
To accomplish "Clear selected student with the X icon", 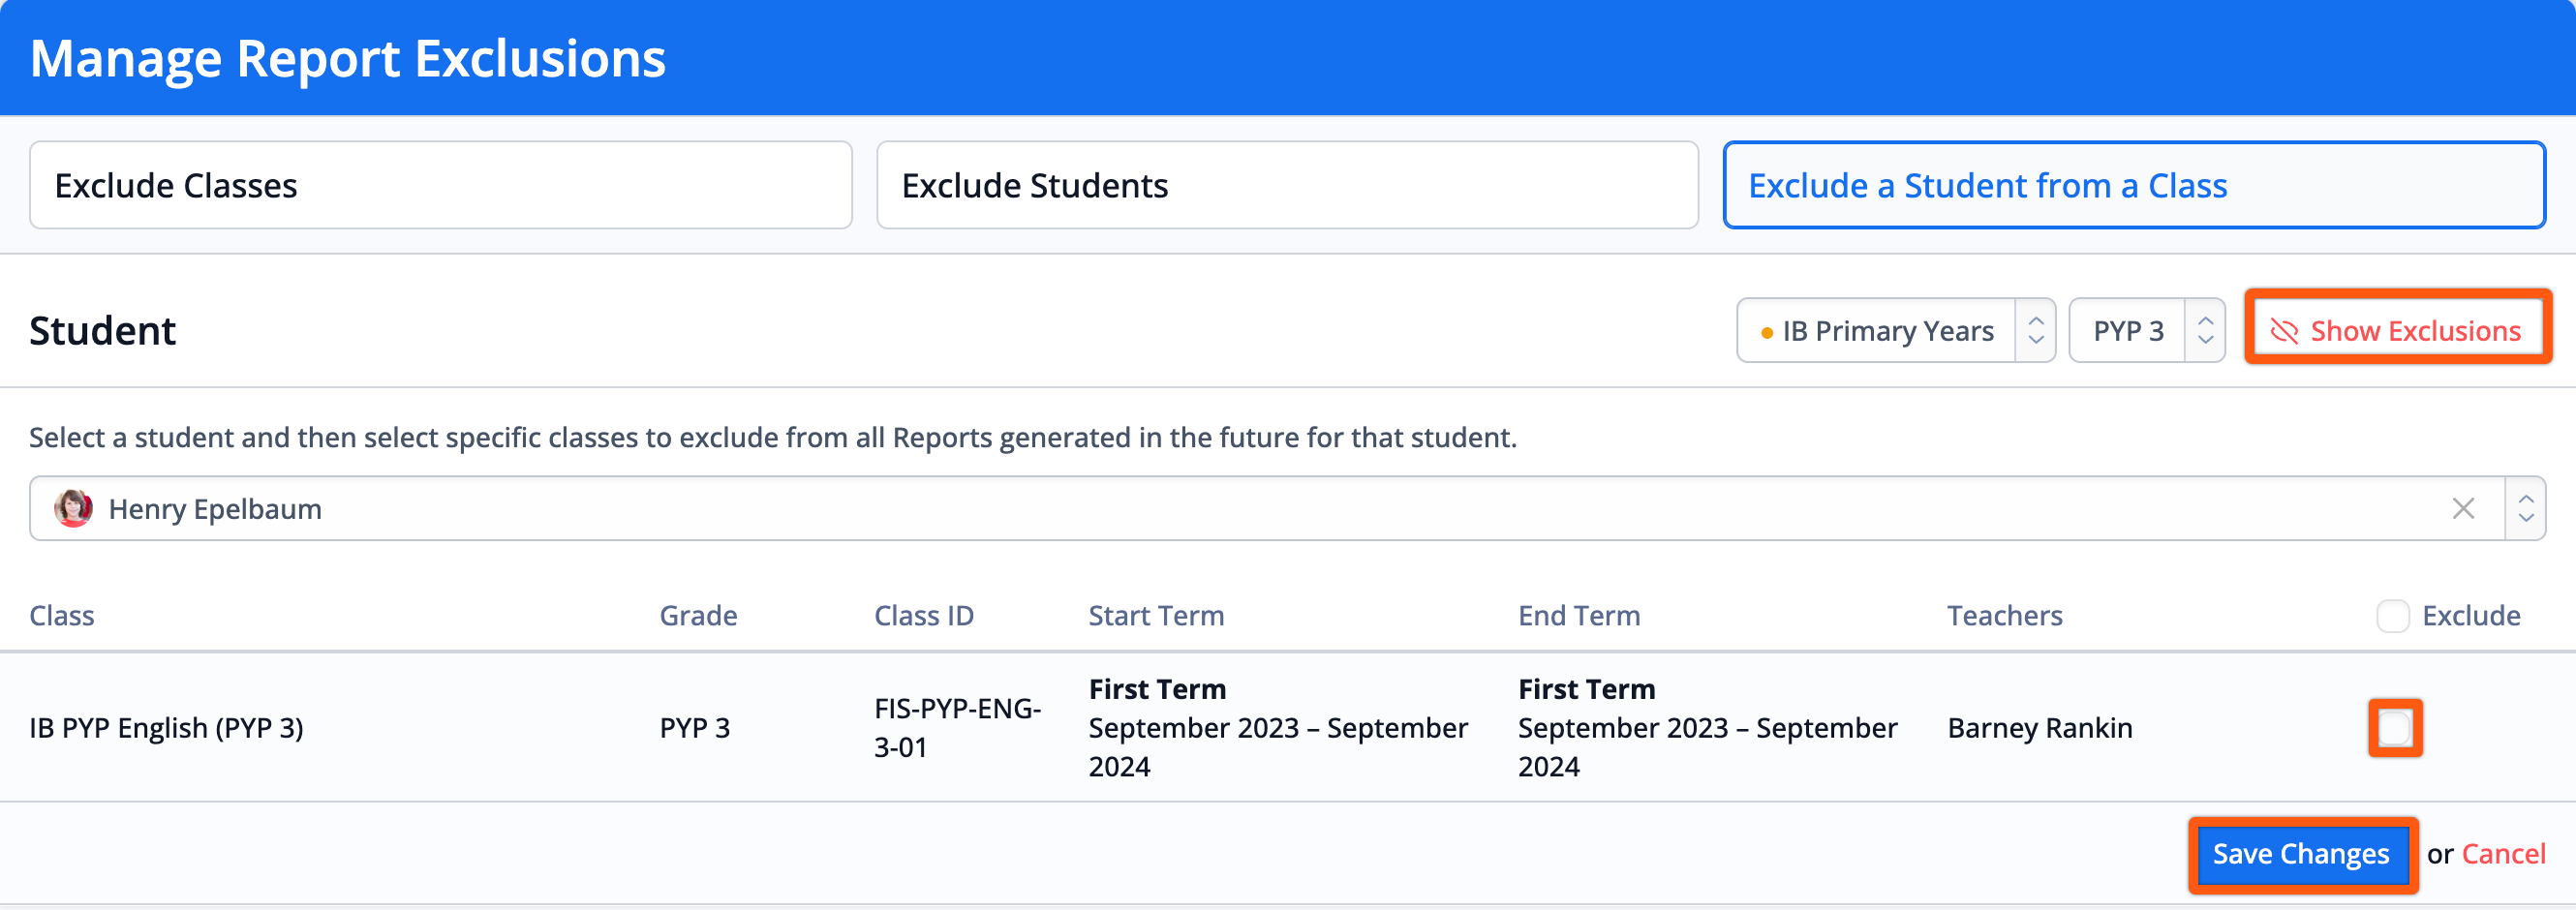I will point(2463,509).
